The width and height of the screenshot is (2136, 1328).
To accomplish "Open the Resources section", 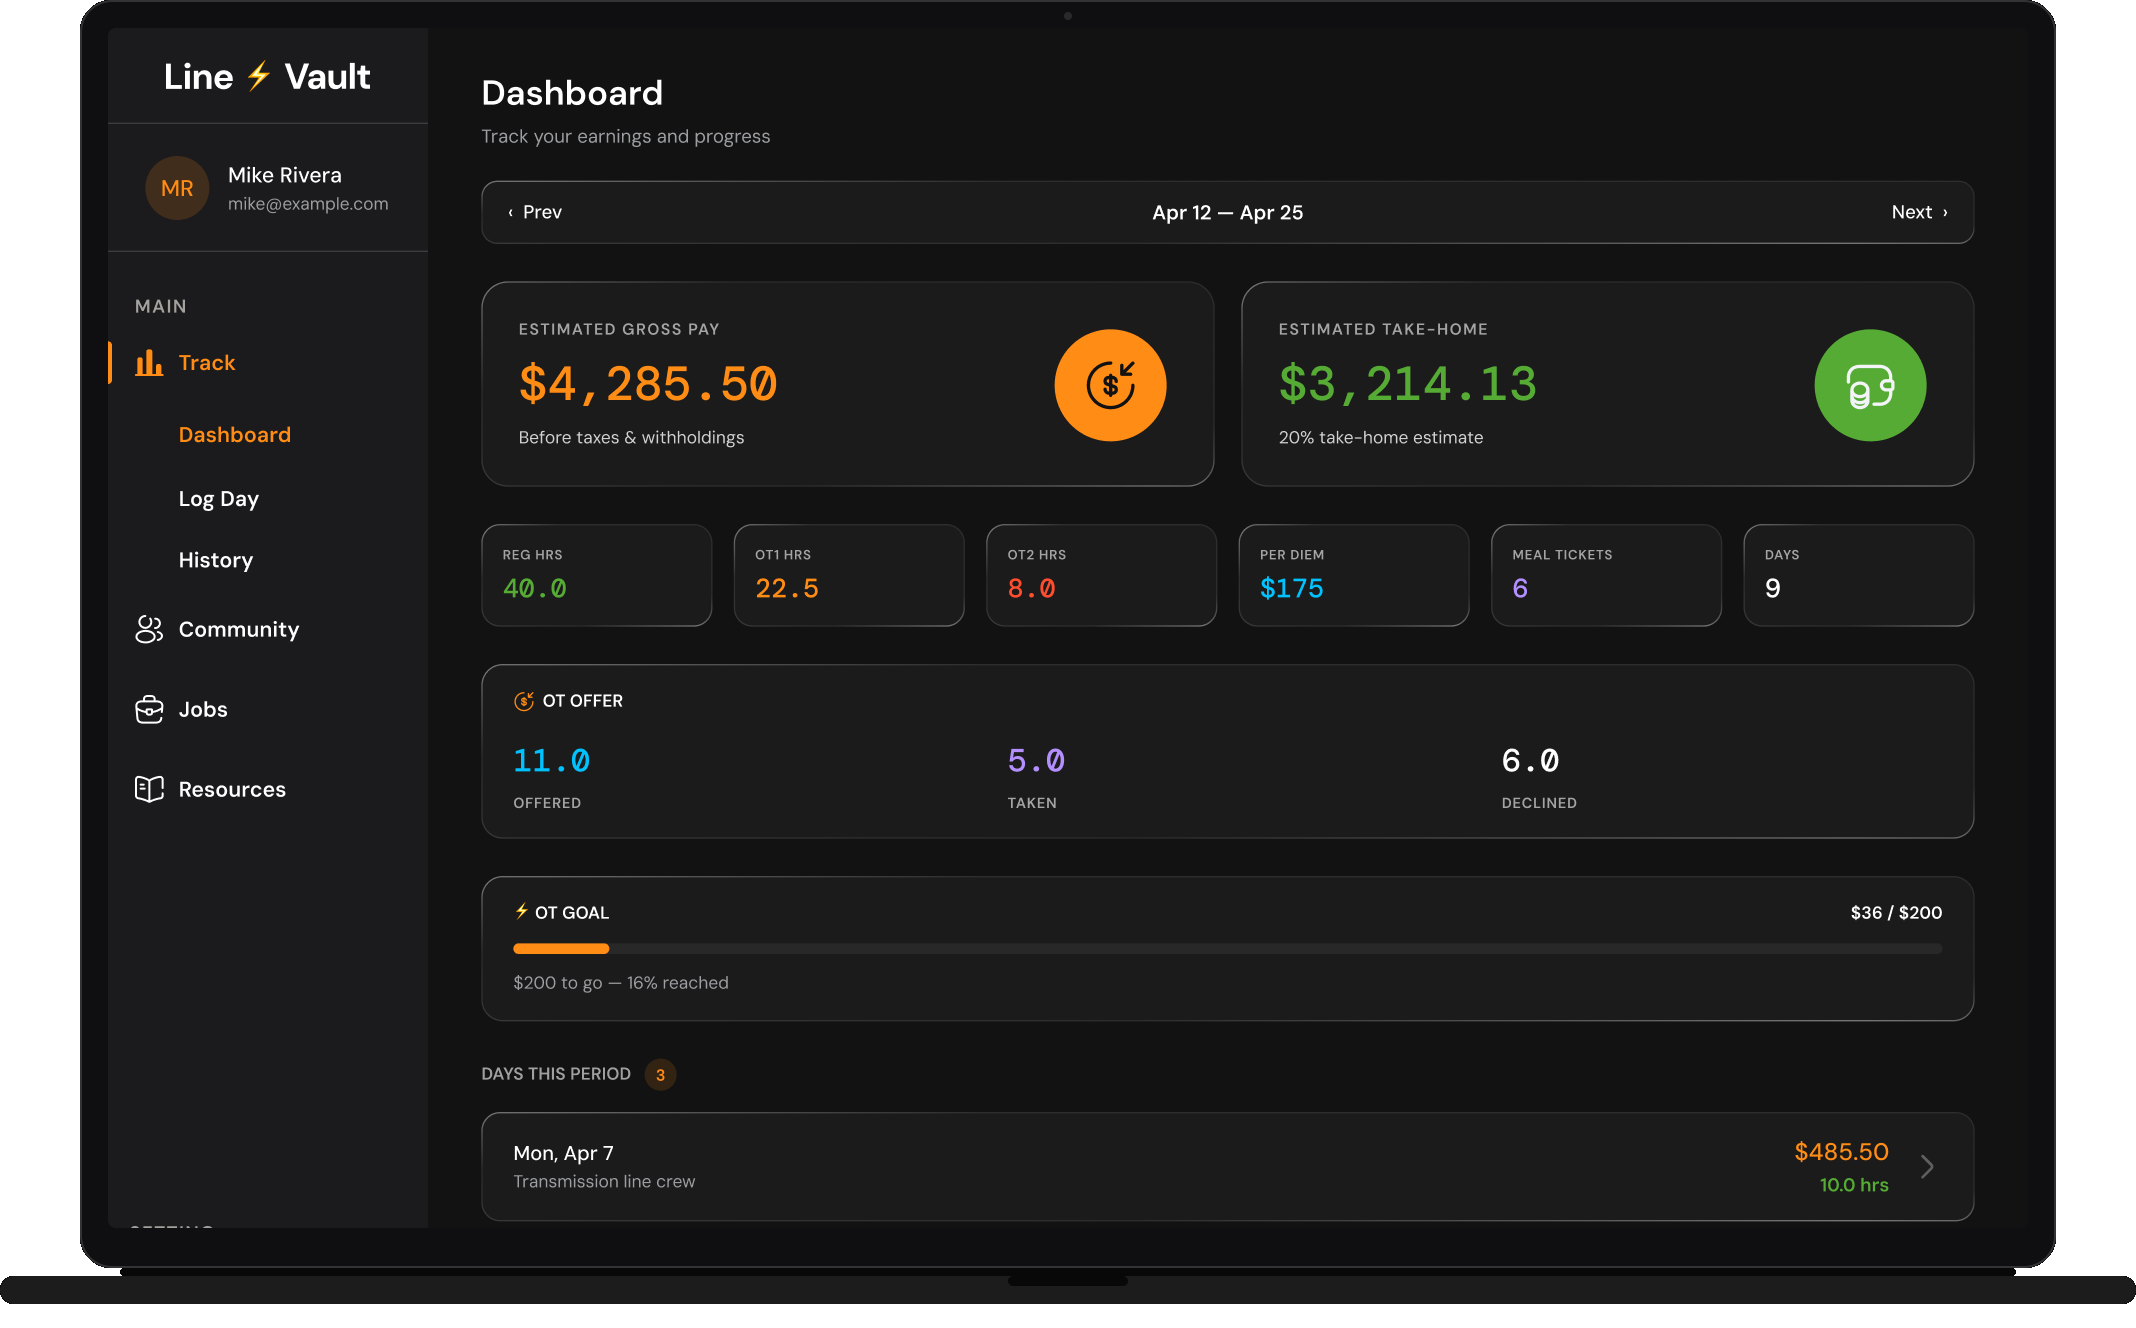I will coord(232,789).
